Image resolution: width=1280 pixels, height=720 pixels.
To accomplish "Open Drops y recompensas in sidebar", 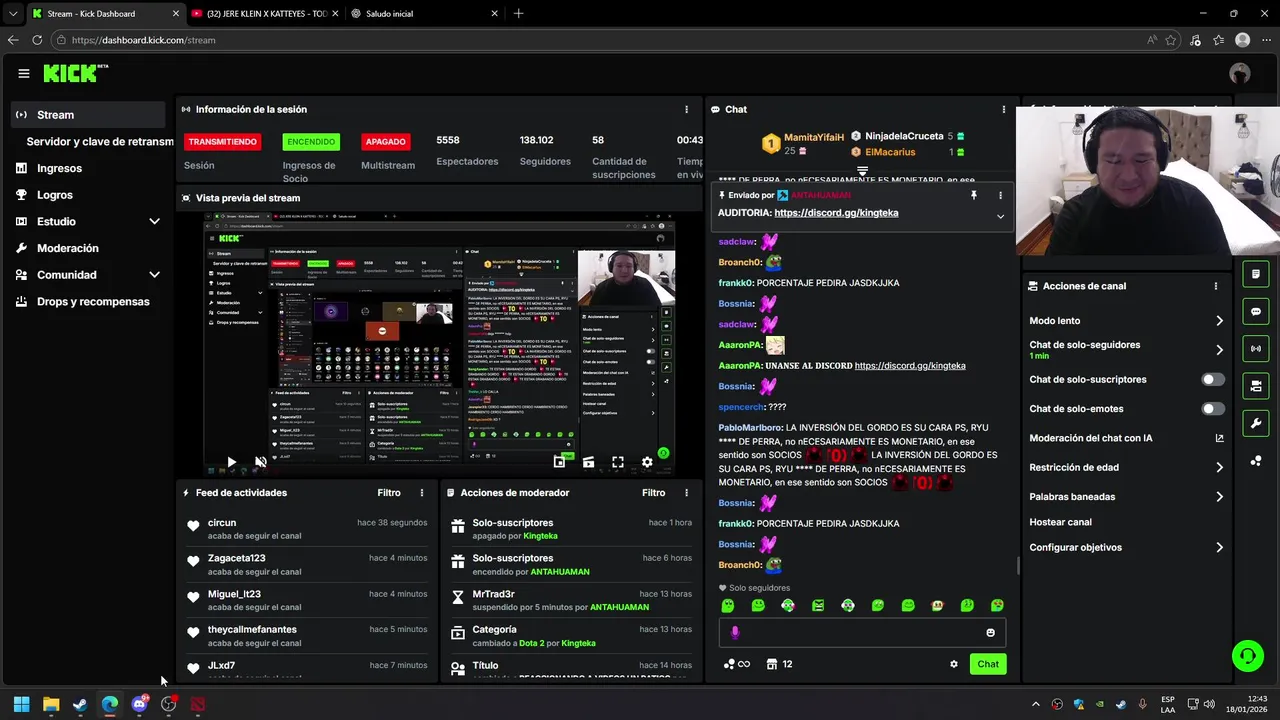I will [93, 301].
